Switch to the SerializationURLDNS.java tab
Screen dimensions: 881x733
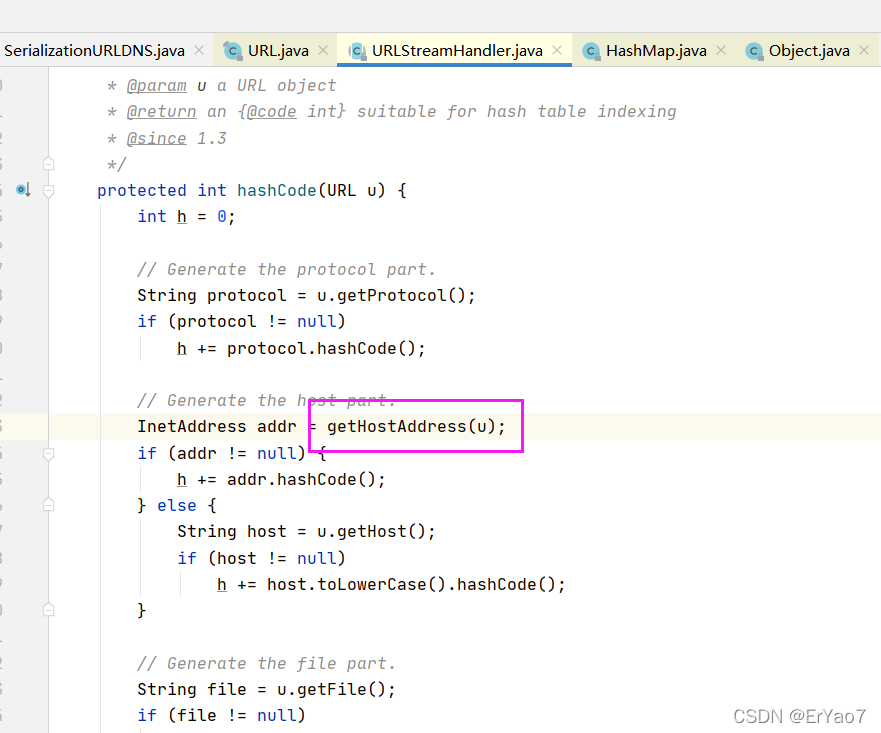point(95,49)
